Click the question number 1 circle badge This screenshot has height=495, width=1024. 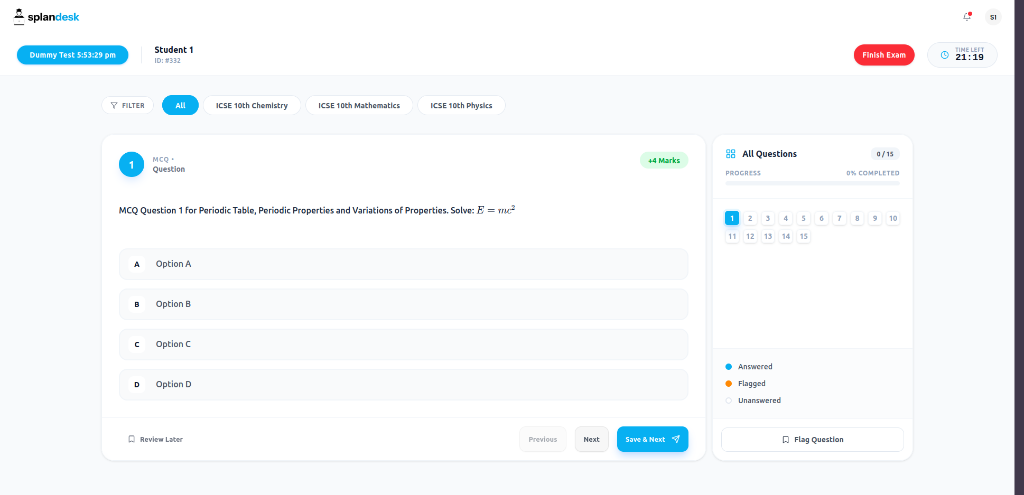(131, 165)
